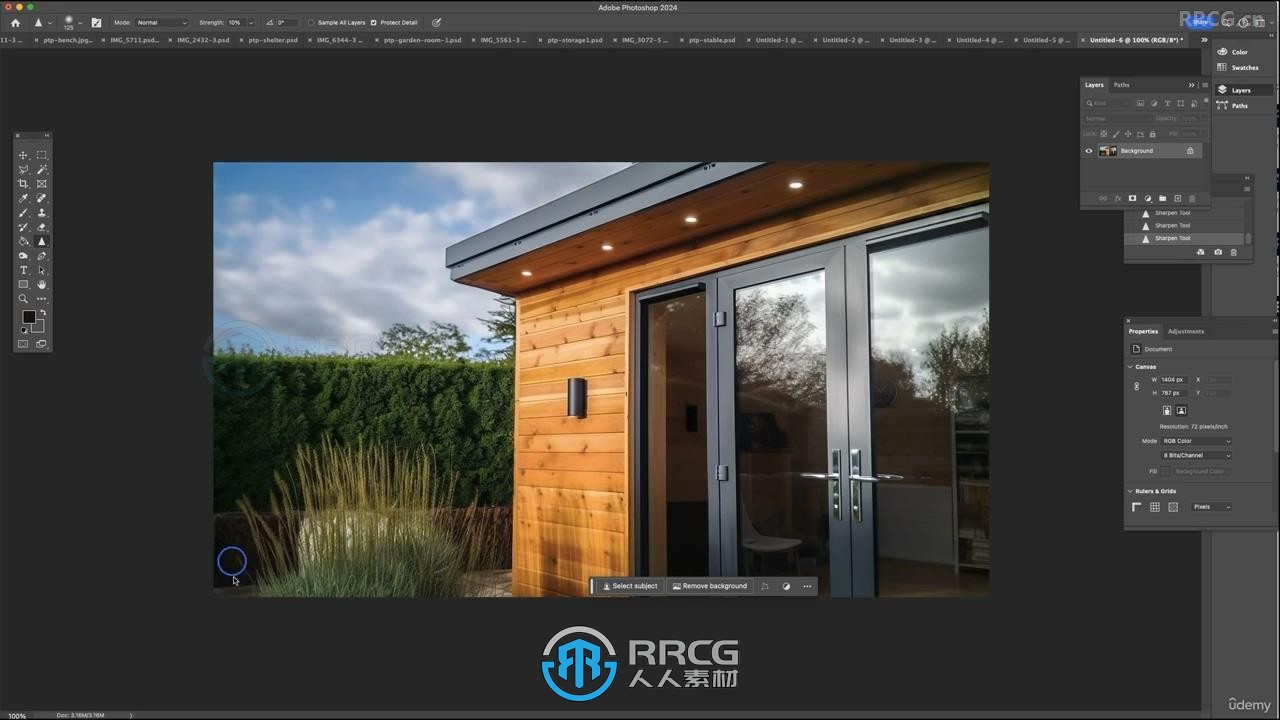Select the Rectangle shape tool
Viewport: 1280px width, 720px height.
(x=23, y=284)
